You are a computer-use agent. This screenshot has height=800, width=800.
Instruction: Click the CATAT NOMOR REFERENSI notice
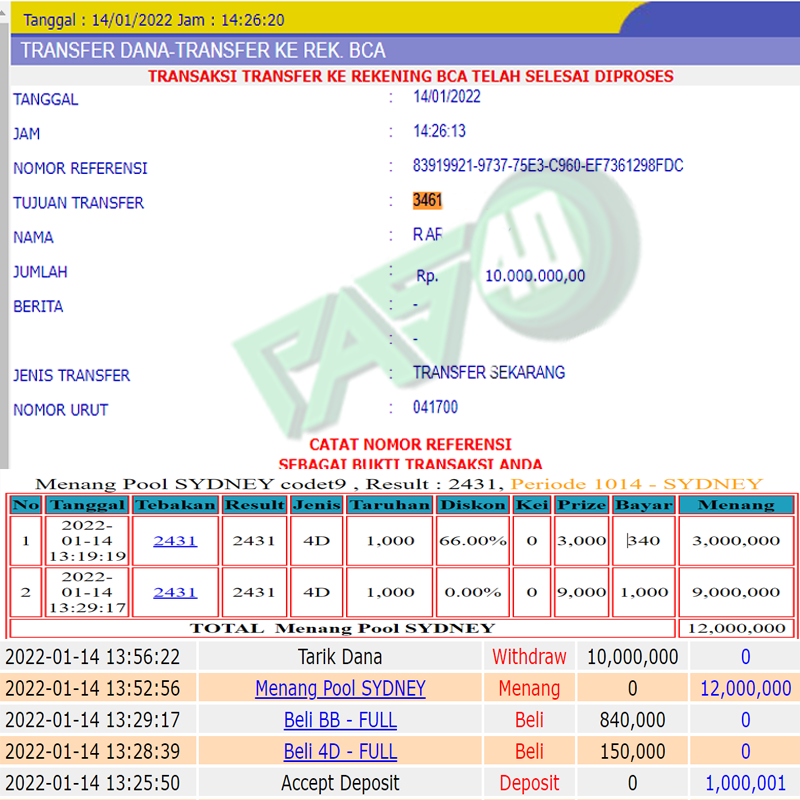[x=410, y=444]
